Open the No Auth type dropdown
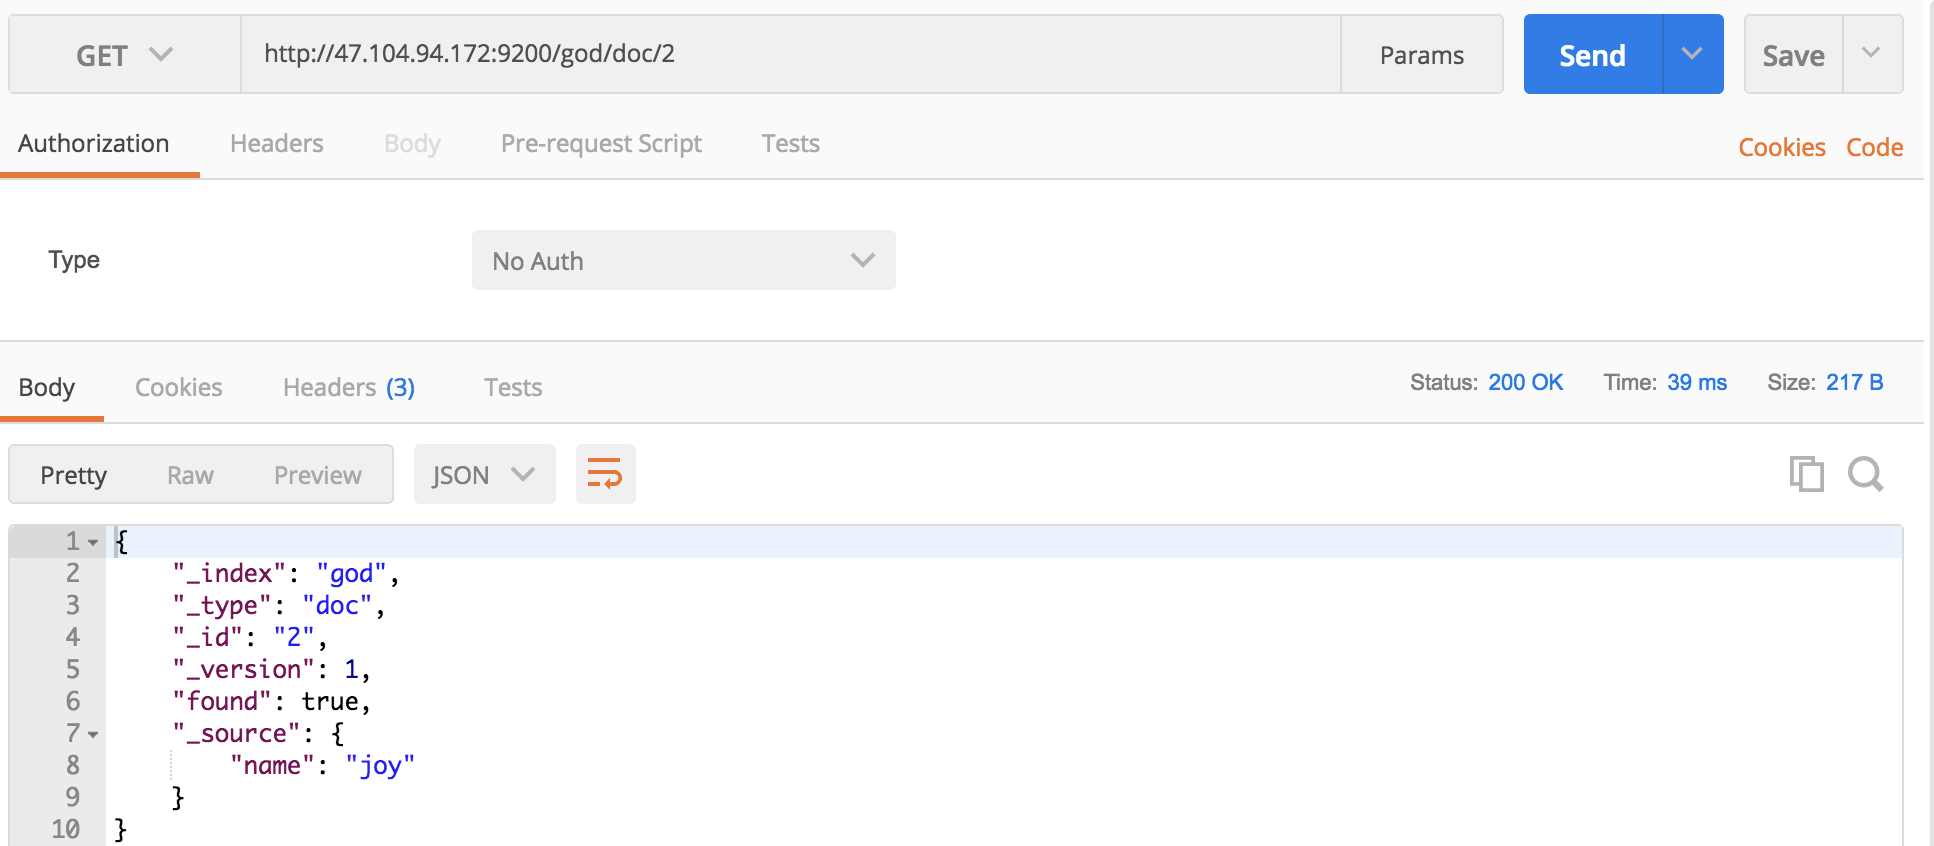The width and height of the screenshot is (1934, 846). click(x=684, y=260)
